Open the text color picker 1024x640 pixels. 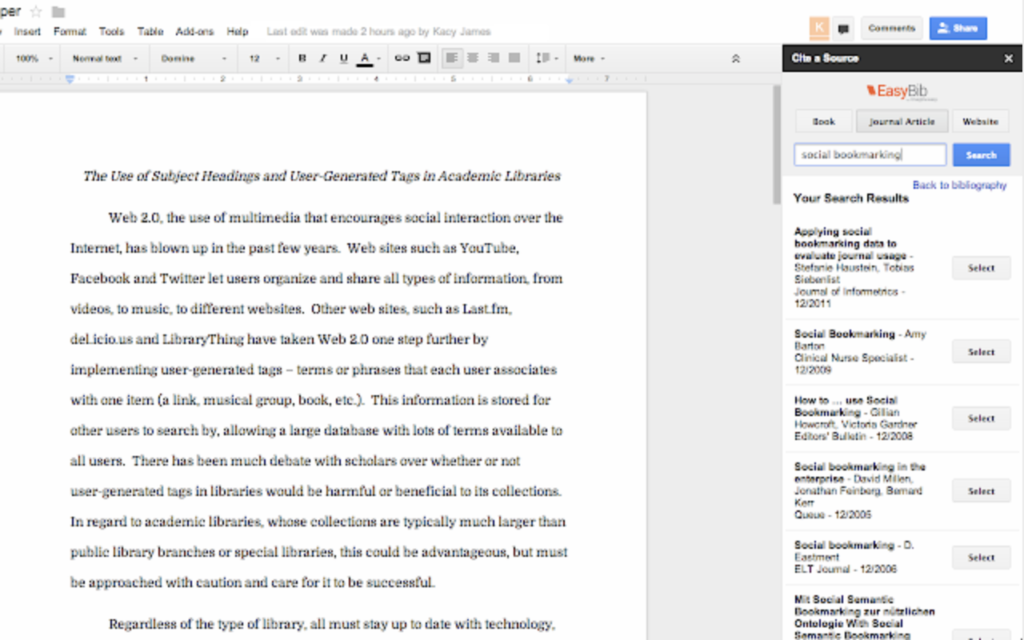pos(366,58)
